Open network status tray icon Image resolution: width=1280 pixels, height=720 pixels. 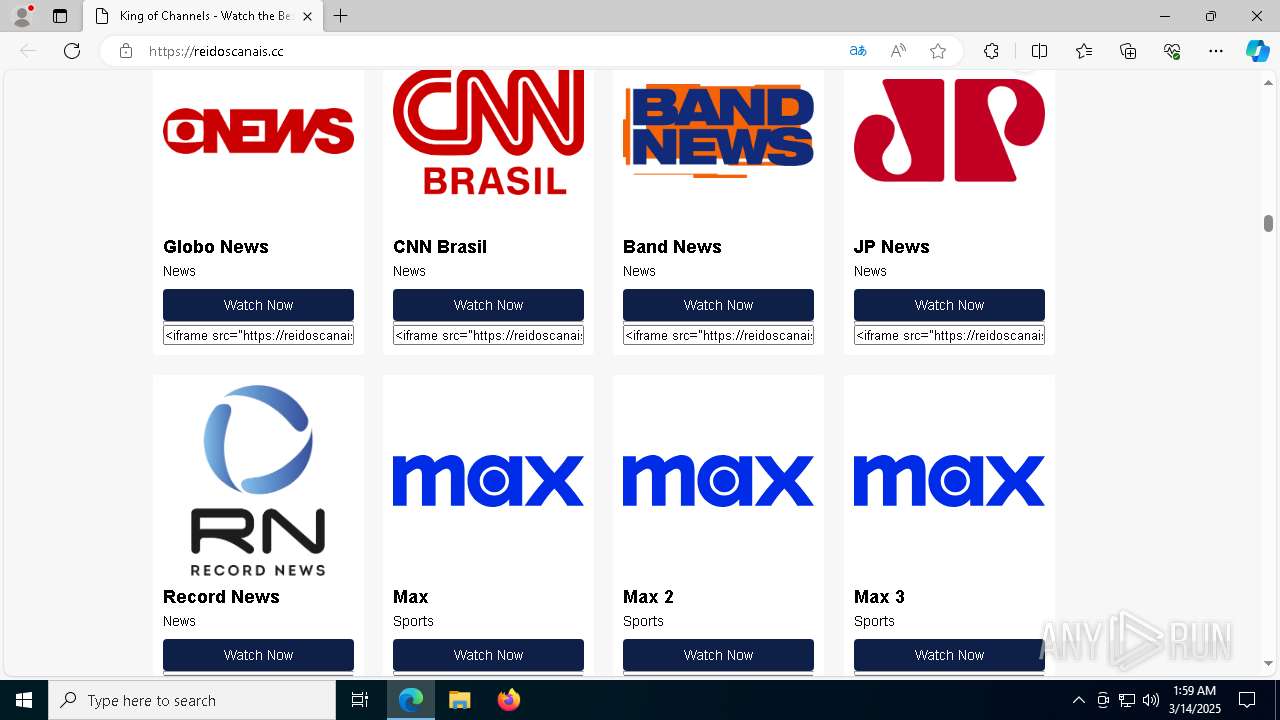1127,700
